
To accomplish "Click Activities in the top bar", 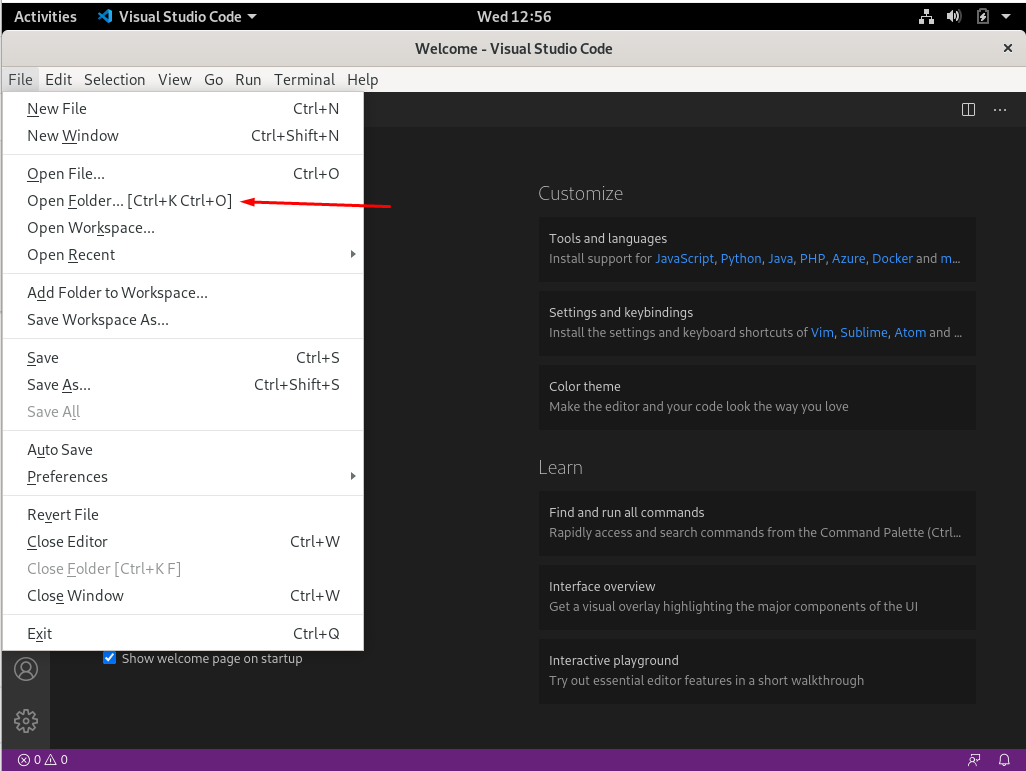I will (44, 16).
